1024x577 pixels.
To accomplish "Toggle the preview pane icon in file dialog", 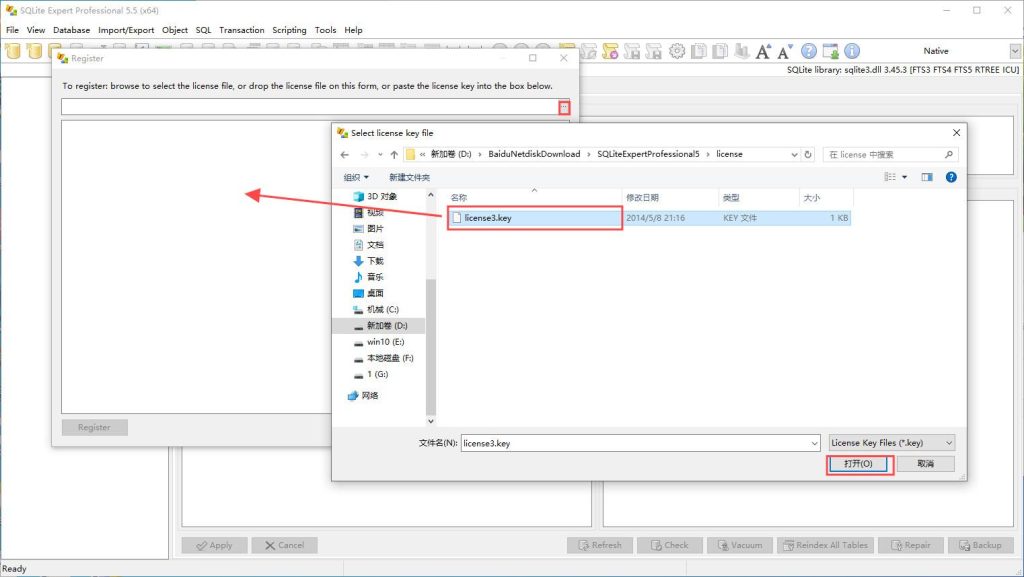I will [x=927, y=177].
